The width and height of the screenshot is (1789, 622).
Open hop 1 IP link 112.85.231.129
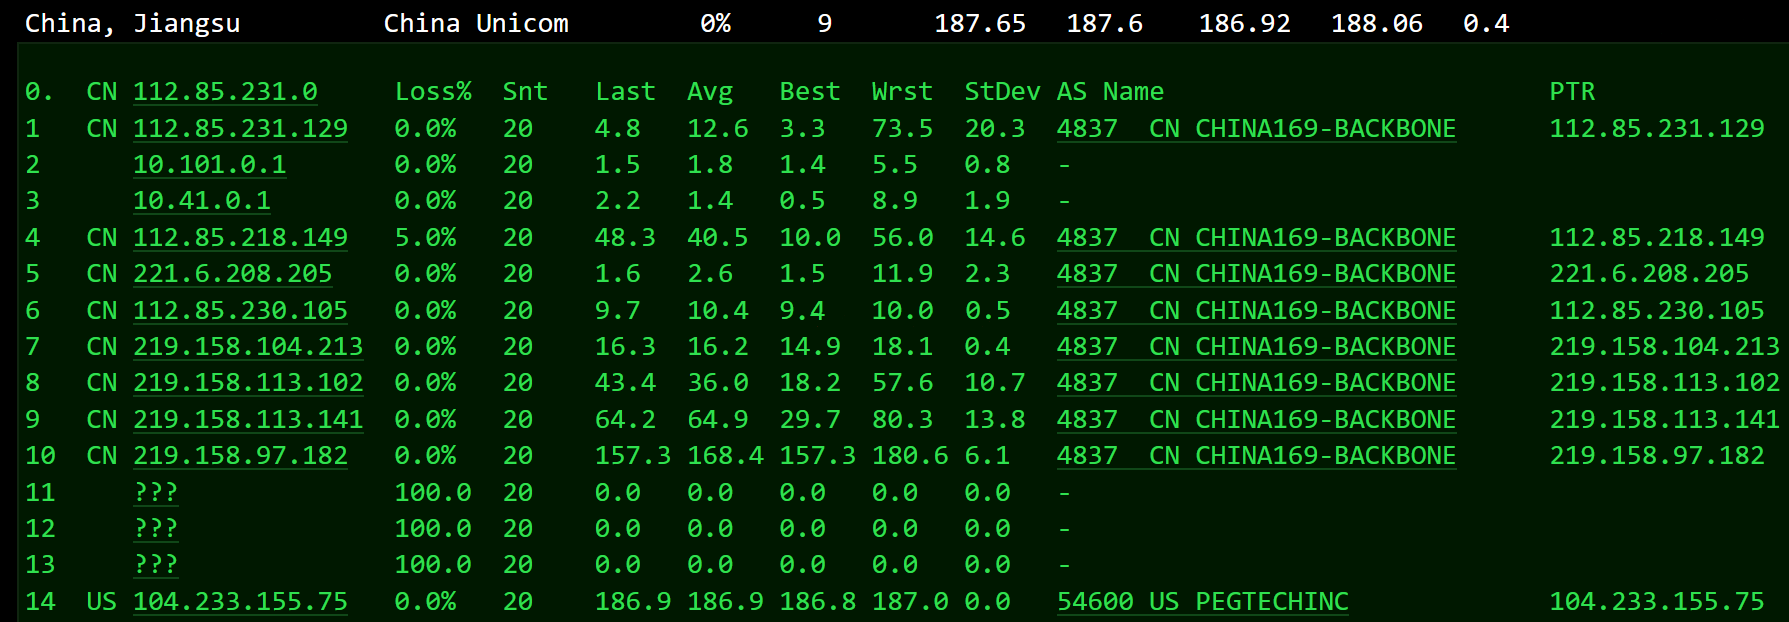pos(240,129)
